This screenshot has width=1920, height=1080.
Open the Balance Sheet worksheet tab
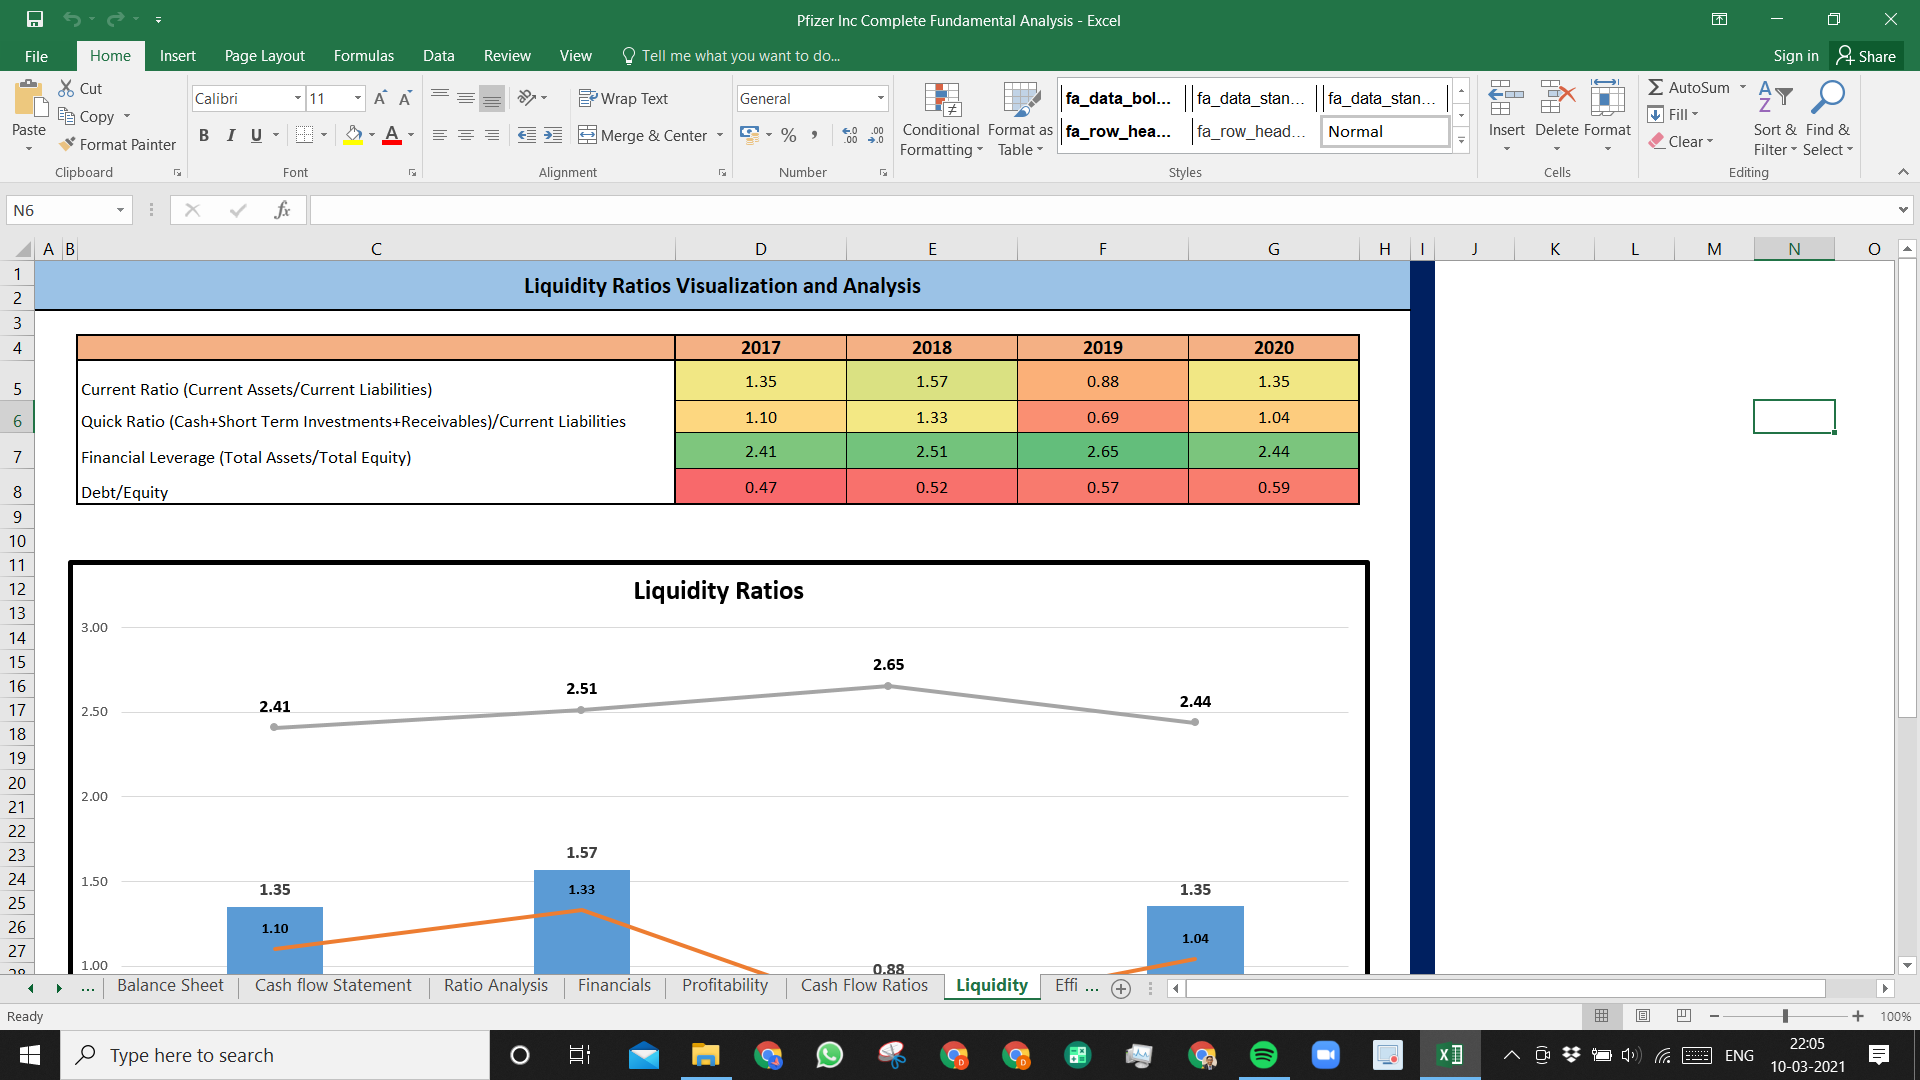tap(170, 986)
